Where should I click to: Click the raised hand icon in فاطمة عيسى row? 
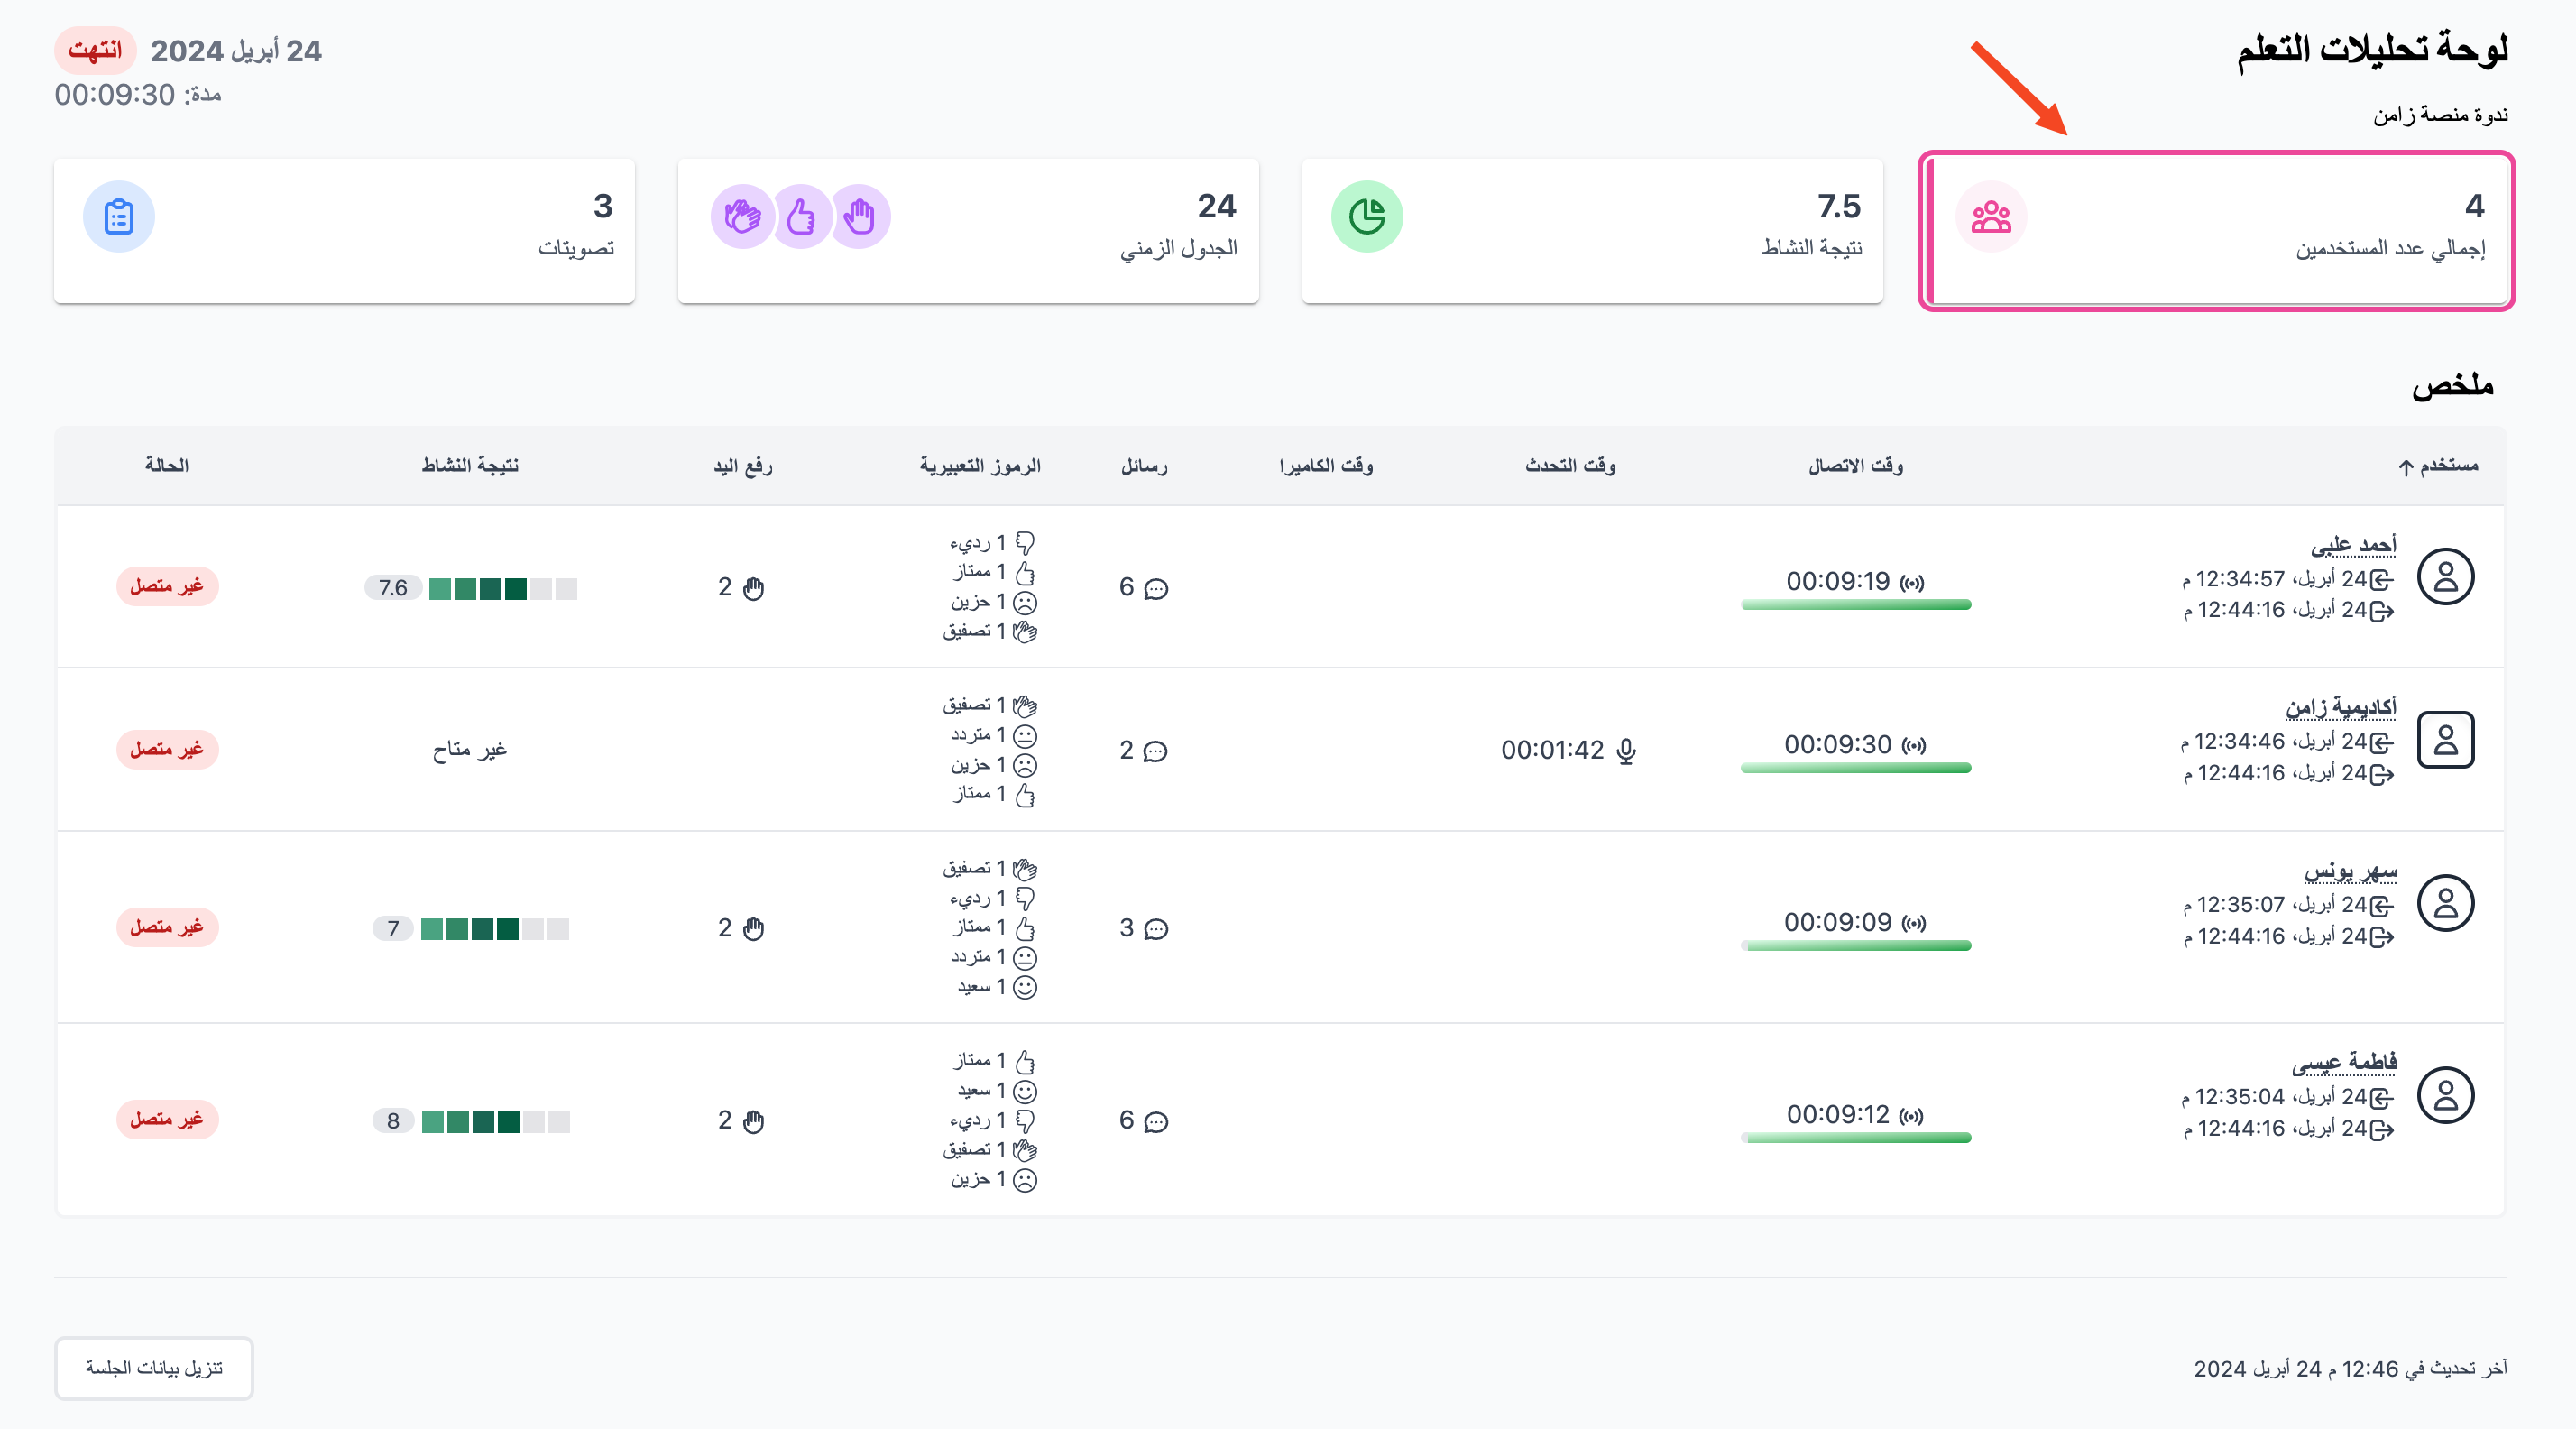pos(754,1122)
